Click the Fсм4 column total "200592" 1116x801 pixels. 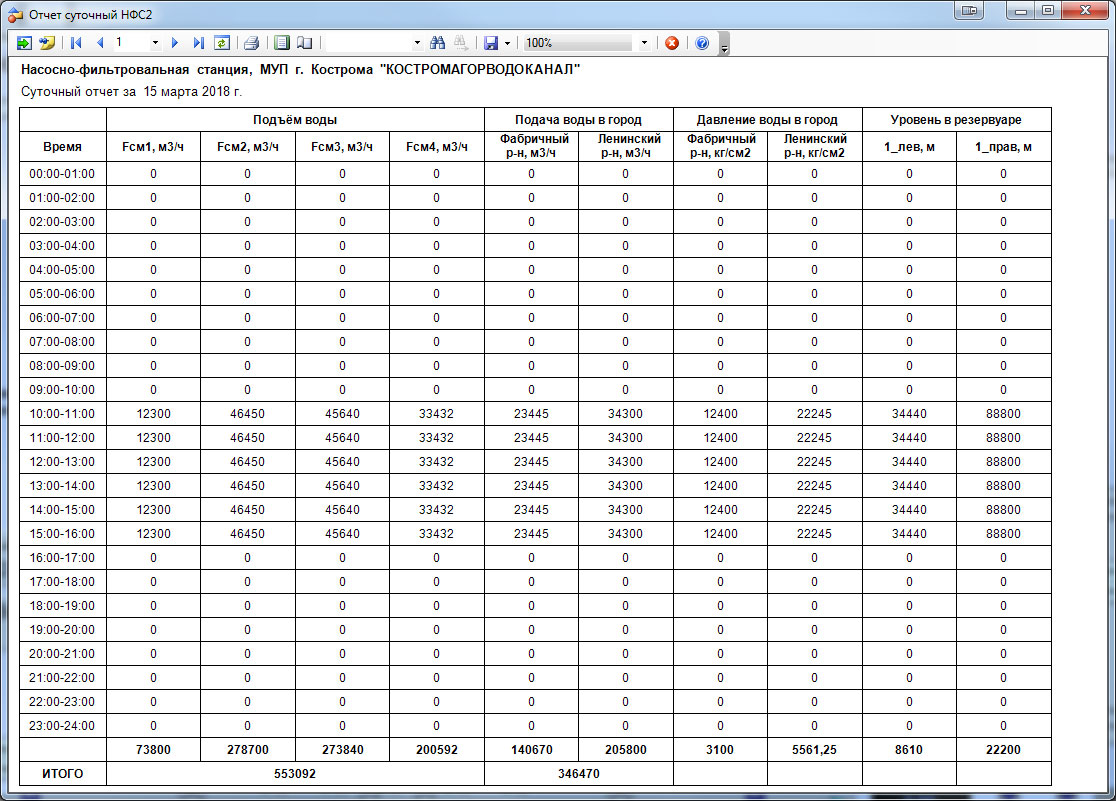437,750
